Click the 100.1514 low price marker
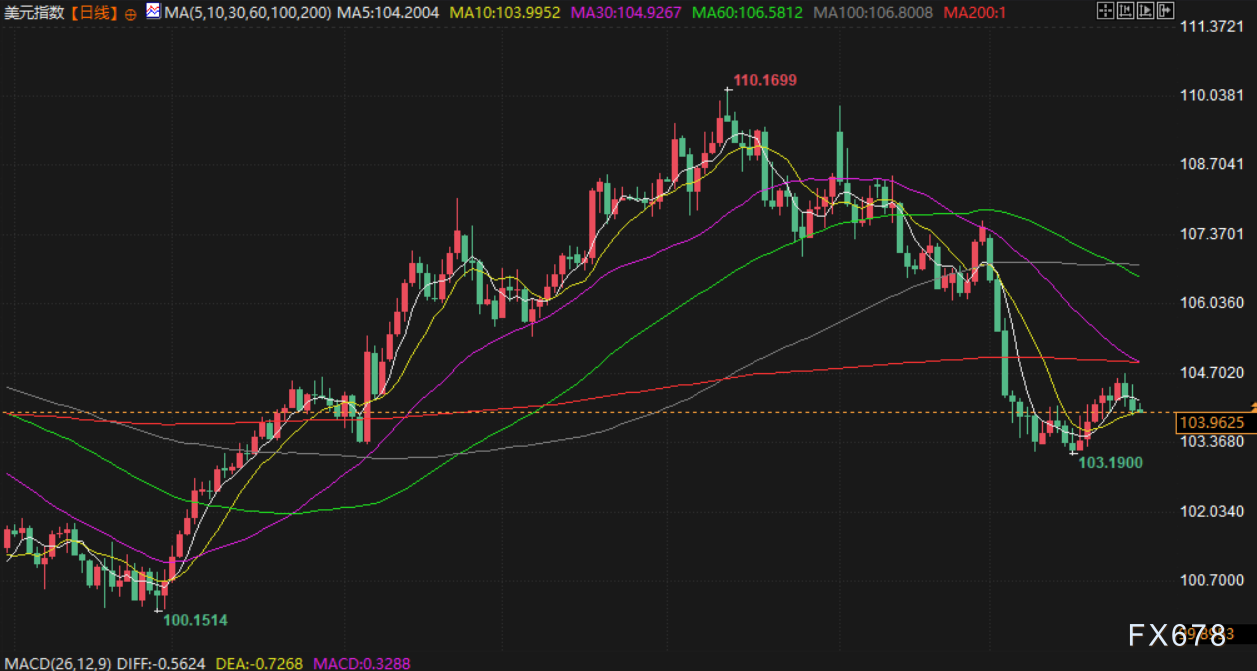The image size is (1257, 671). click(196, 620)
